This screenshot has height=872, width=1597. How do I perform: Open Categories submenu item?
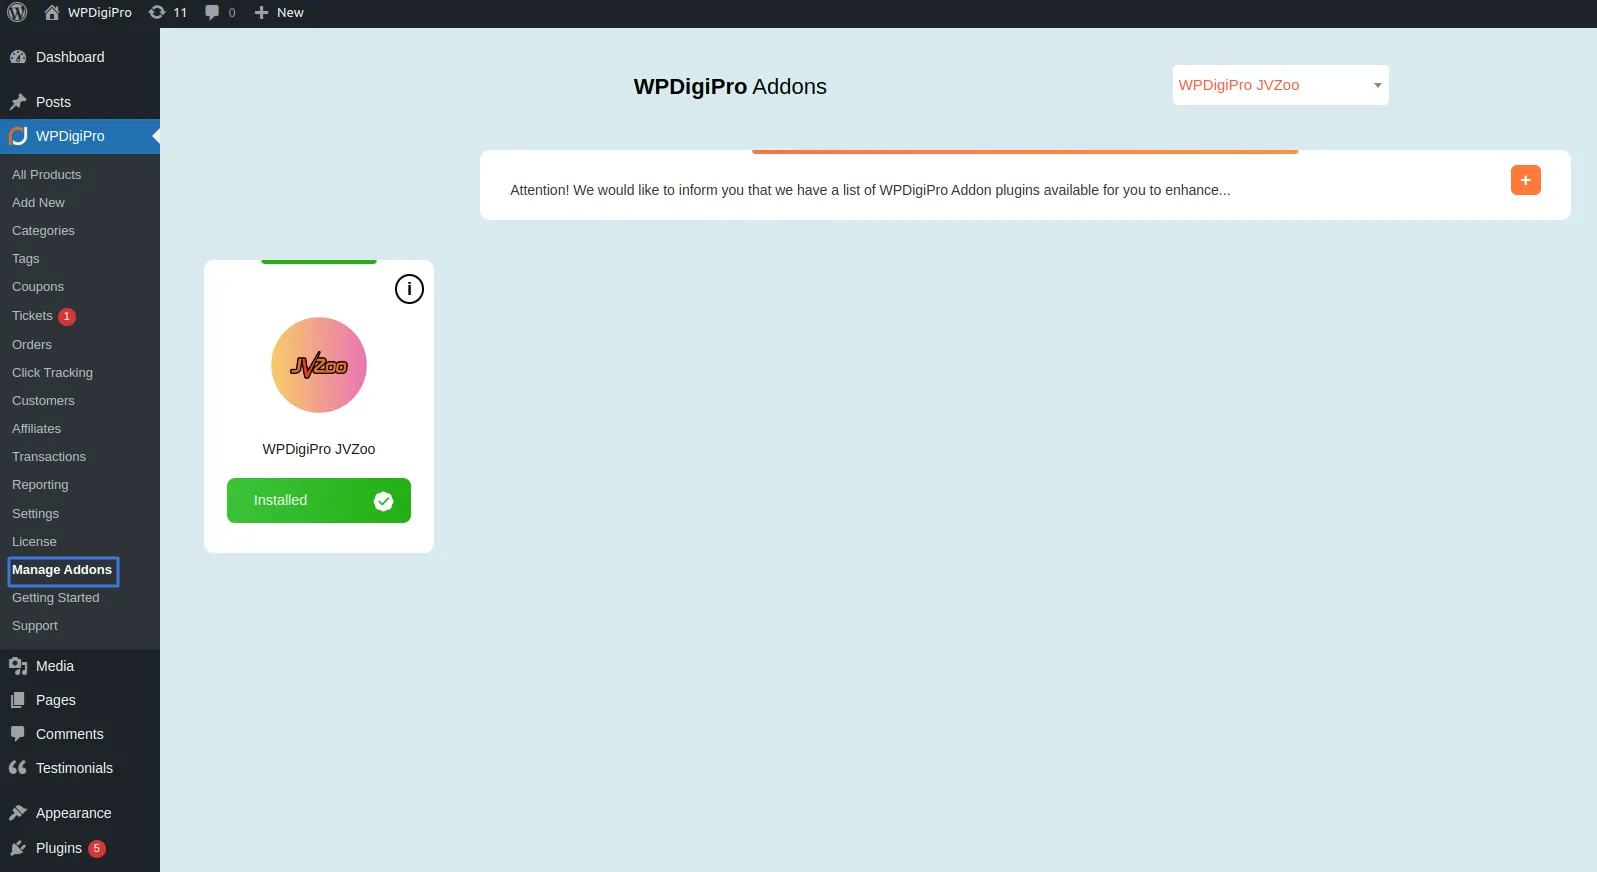[43, 230]
